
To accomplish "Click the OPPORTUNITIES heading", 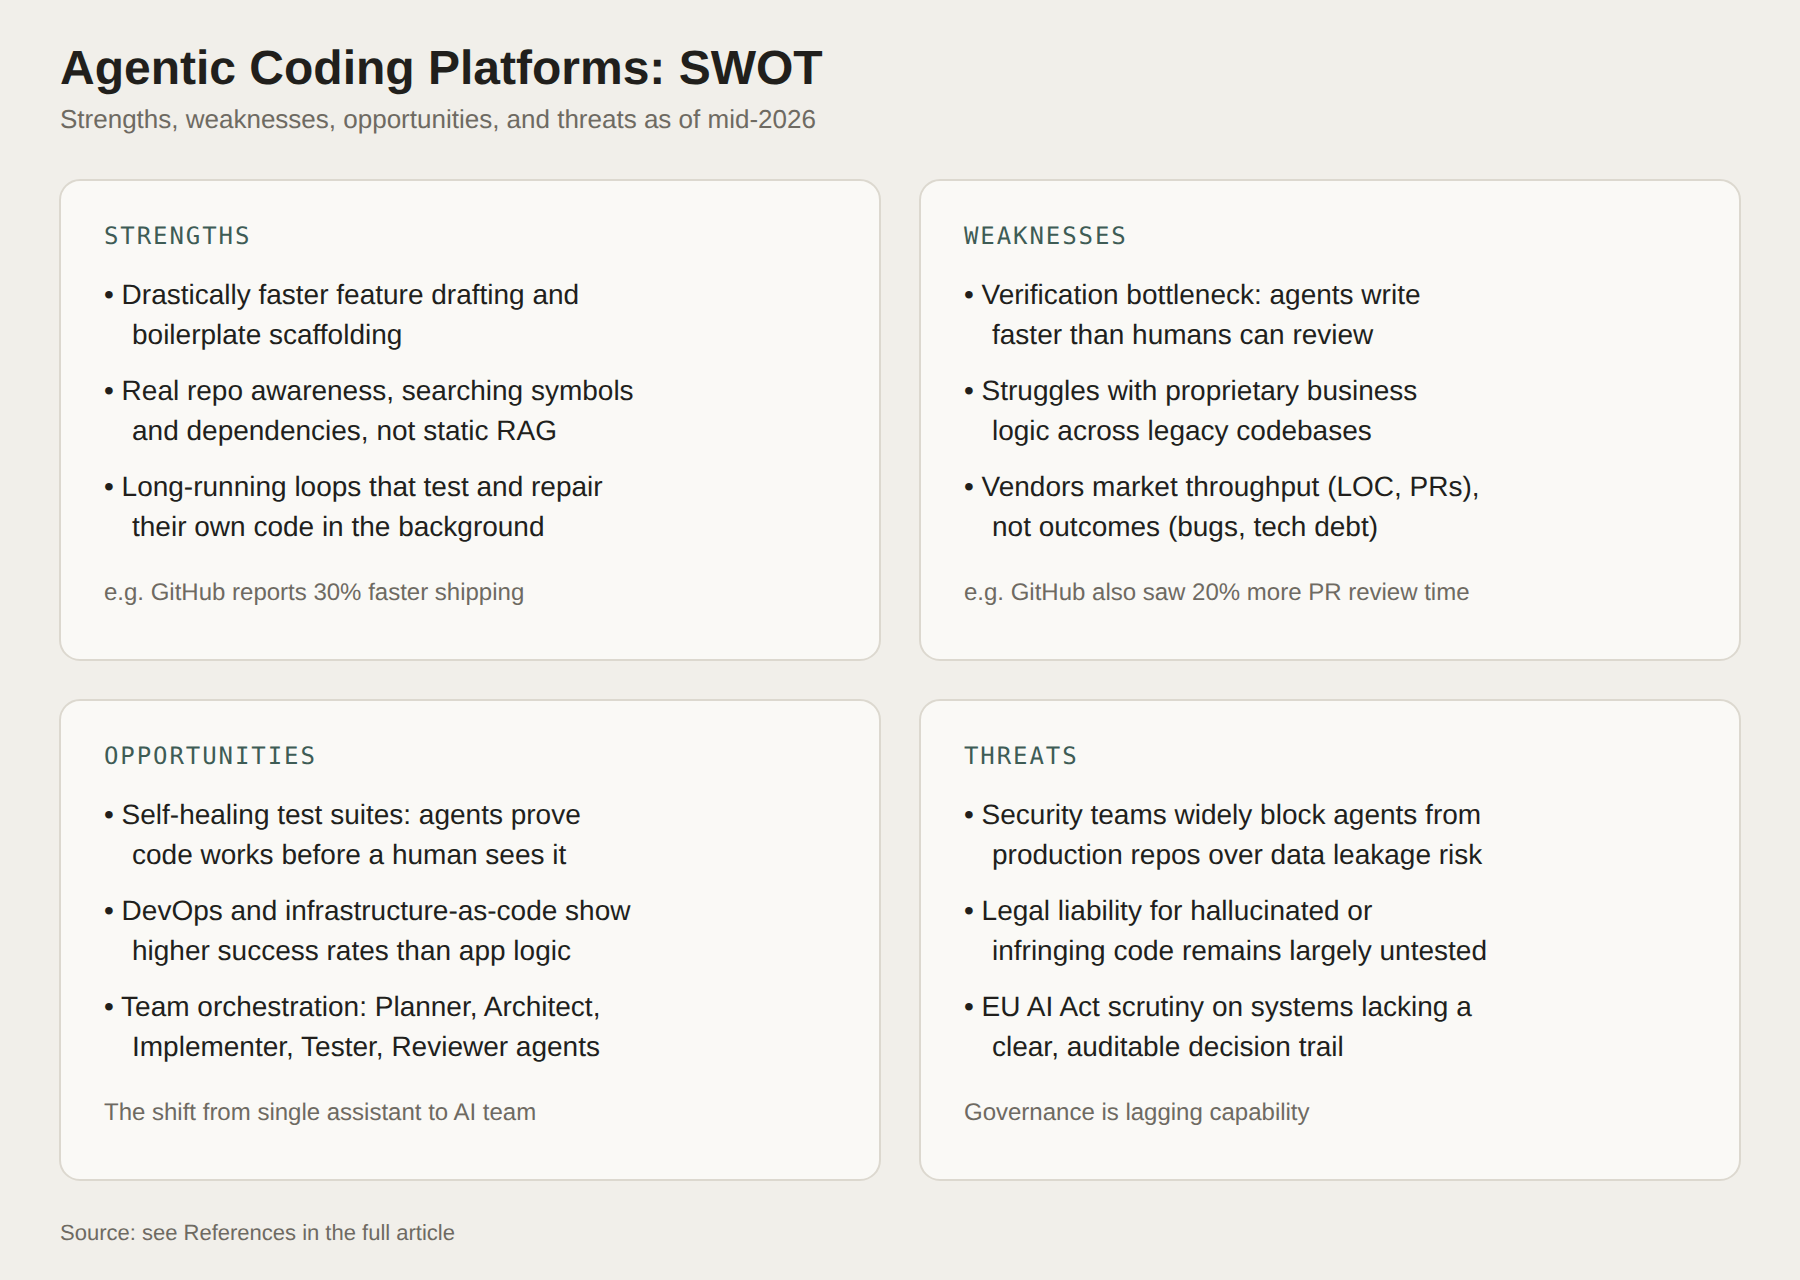I will pos(210,756).
